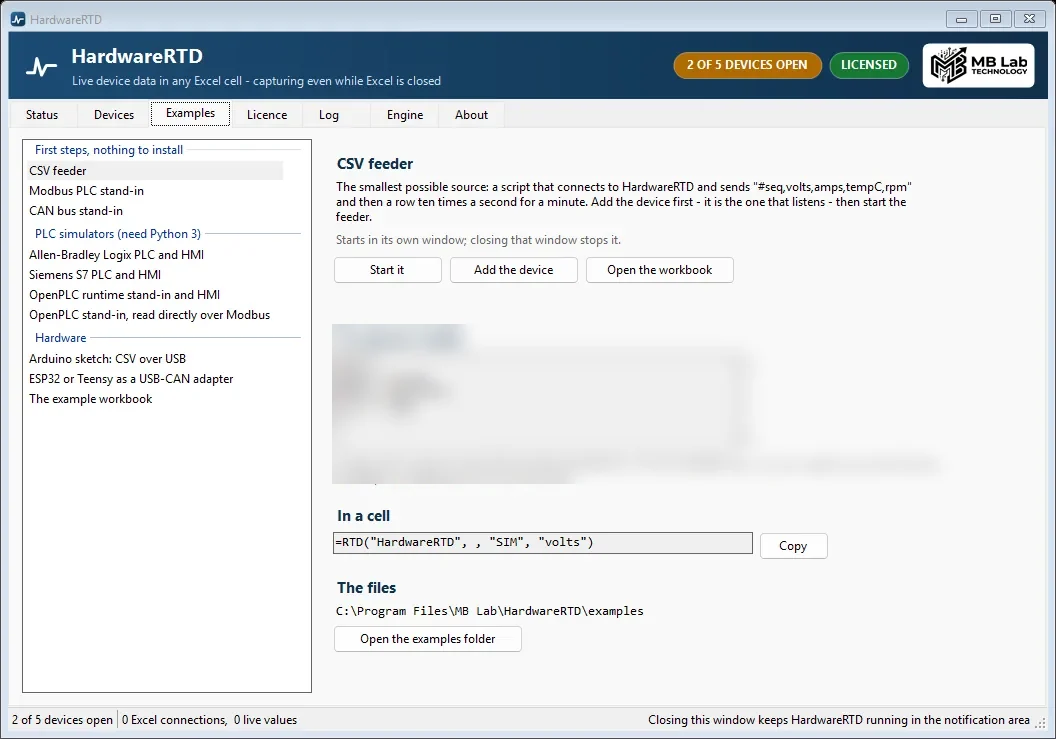This screenshot has width=1056, height=739.
Task: Select the CSV feeder example
Action: pos(156,170)
